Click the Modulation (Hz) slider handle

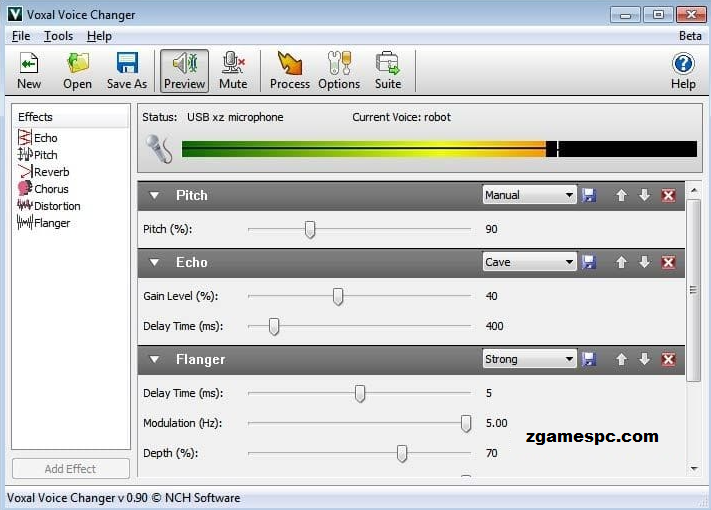click(x=466, y=423)
